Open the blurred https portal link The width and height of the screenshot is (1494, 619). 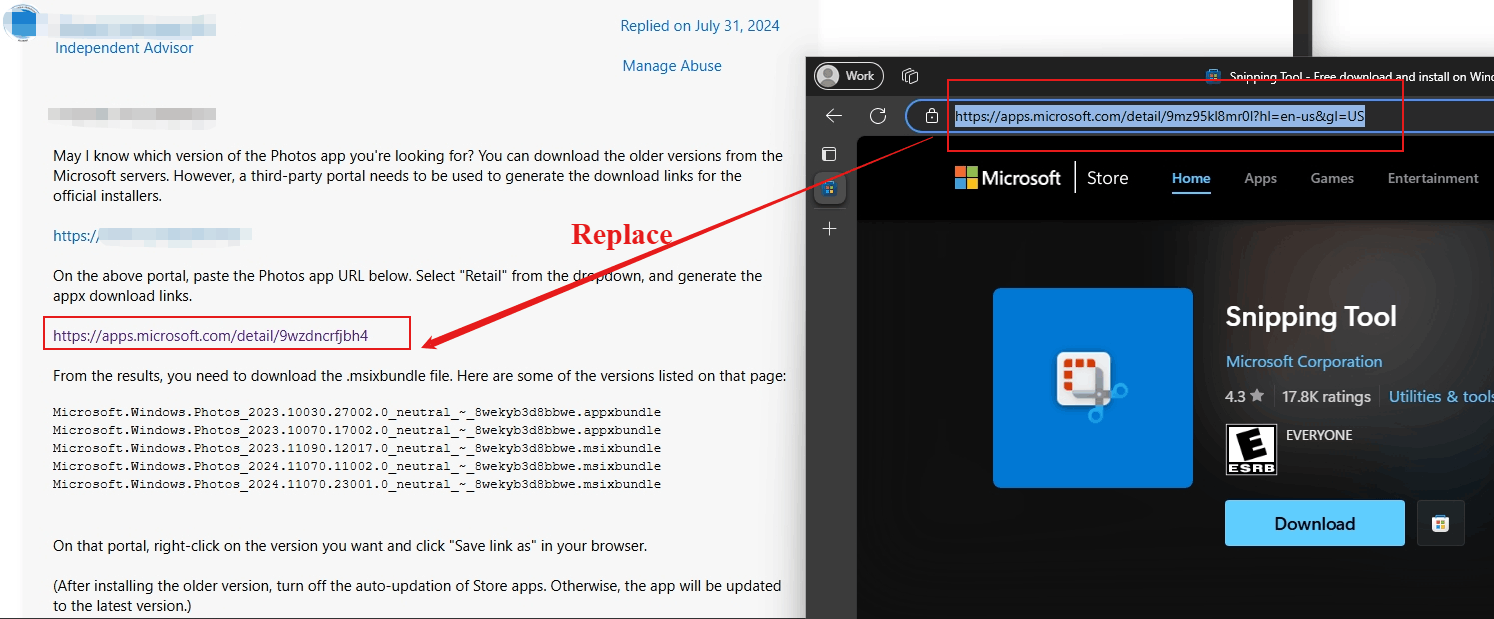[152, 236]
